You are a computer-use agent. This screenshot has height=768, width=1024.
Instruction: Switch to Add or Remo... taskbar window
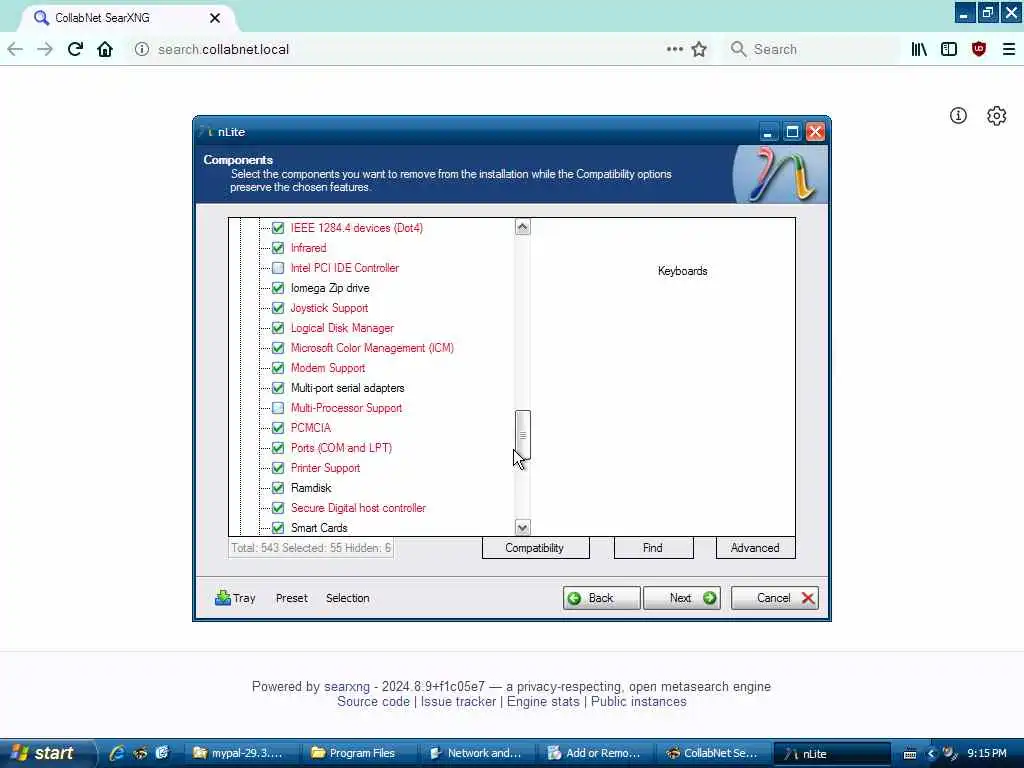pos(594,754)
